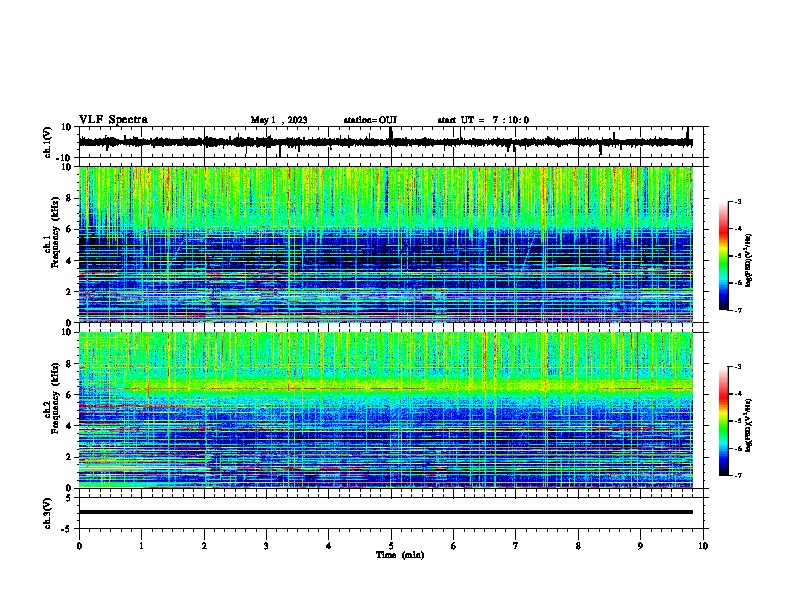
Task: Click the 'ch.1(V)' waveform axis label
Action: pyautogui.click(x=48, y=142)
